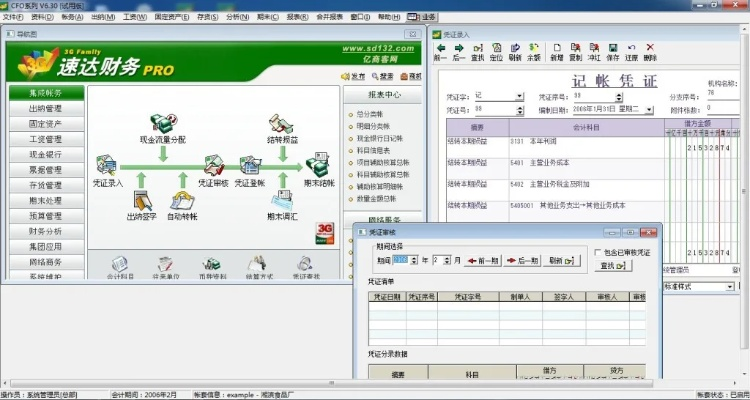
Task: Click the 币种资料 icon in bottom row
Action: (211, 264)
